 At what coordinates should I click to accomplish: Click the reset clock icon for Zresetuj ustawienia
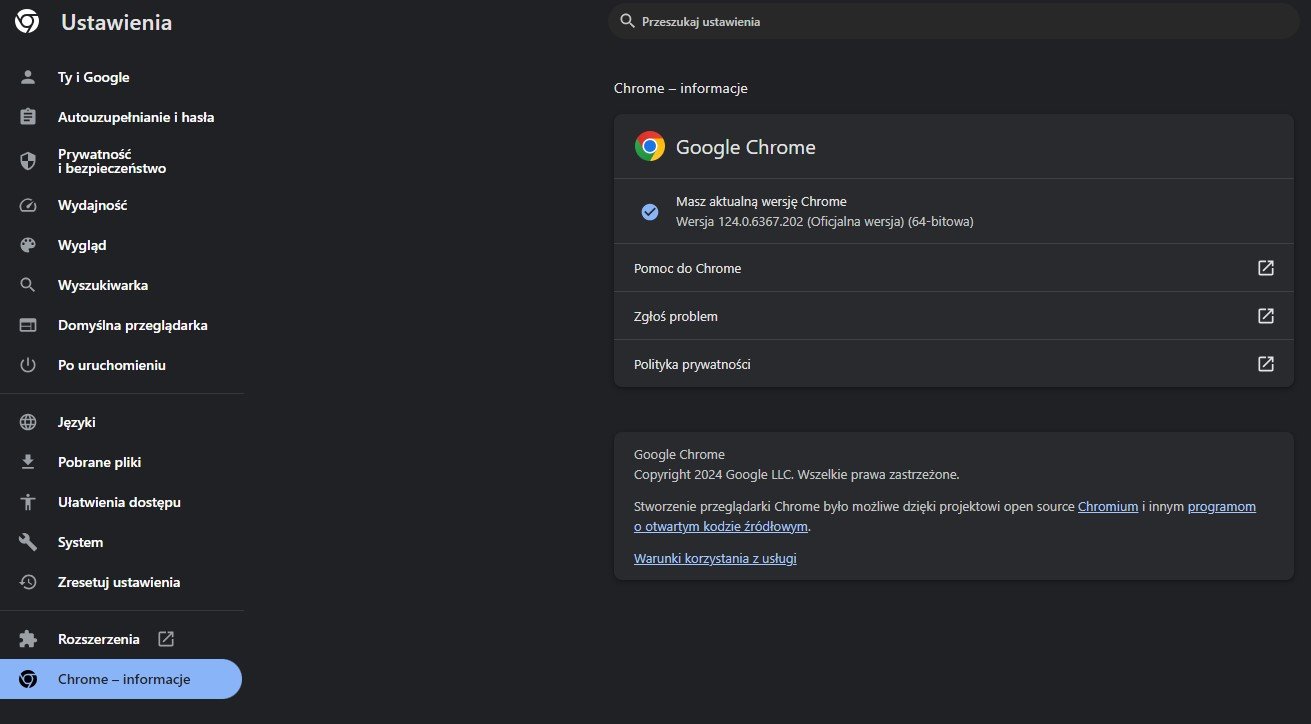coord(28,582)
